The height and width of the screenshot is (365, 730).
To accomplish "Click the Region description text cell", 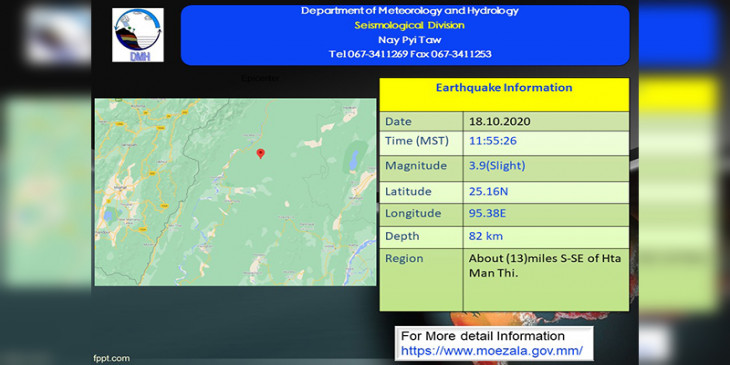I will (x=546, y=279).
